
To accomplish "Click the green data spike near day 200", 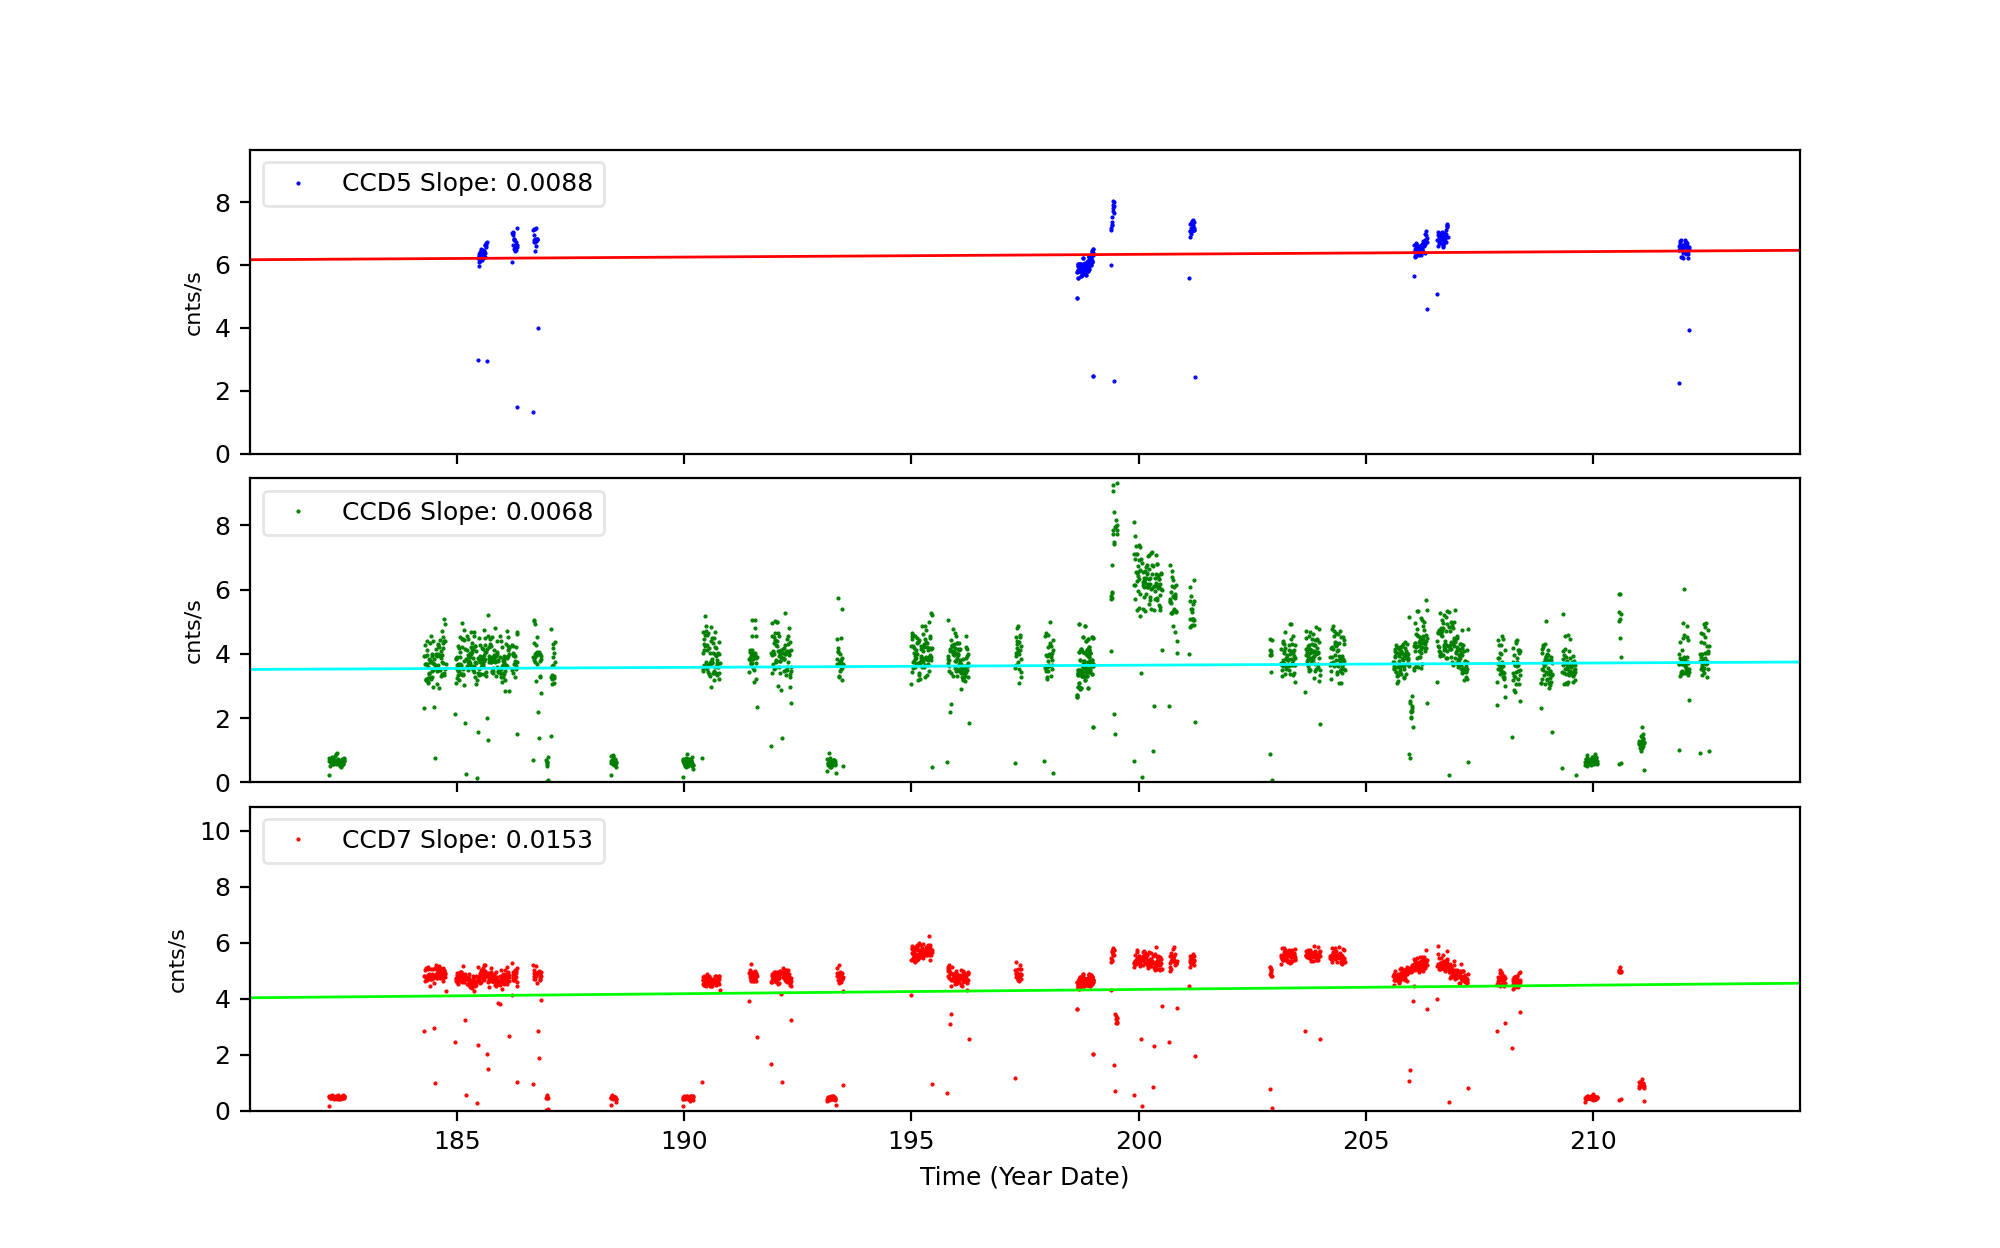I will [x=1115, y=530].
